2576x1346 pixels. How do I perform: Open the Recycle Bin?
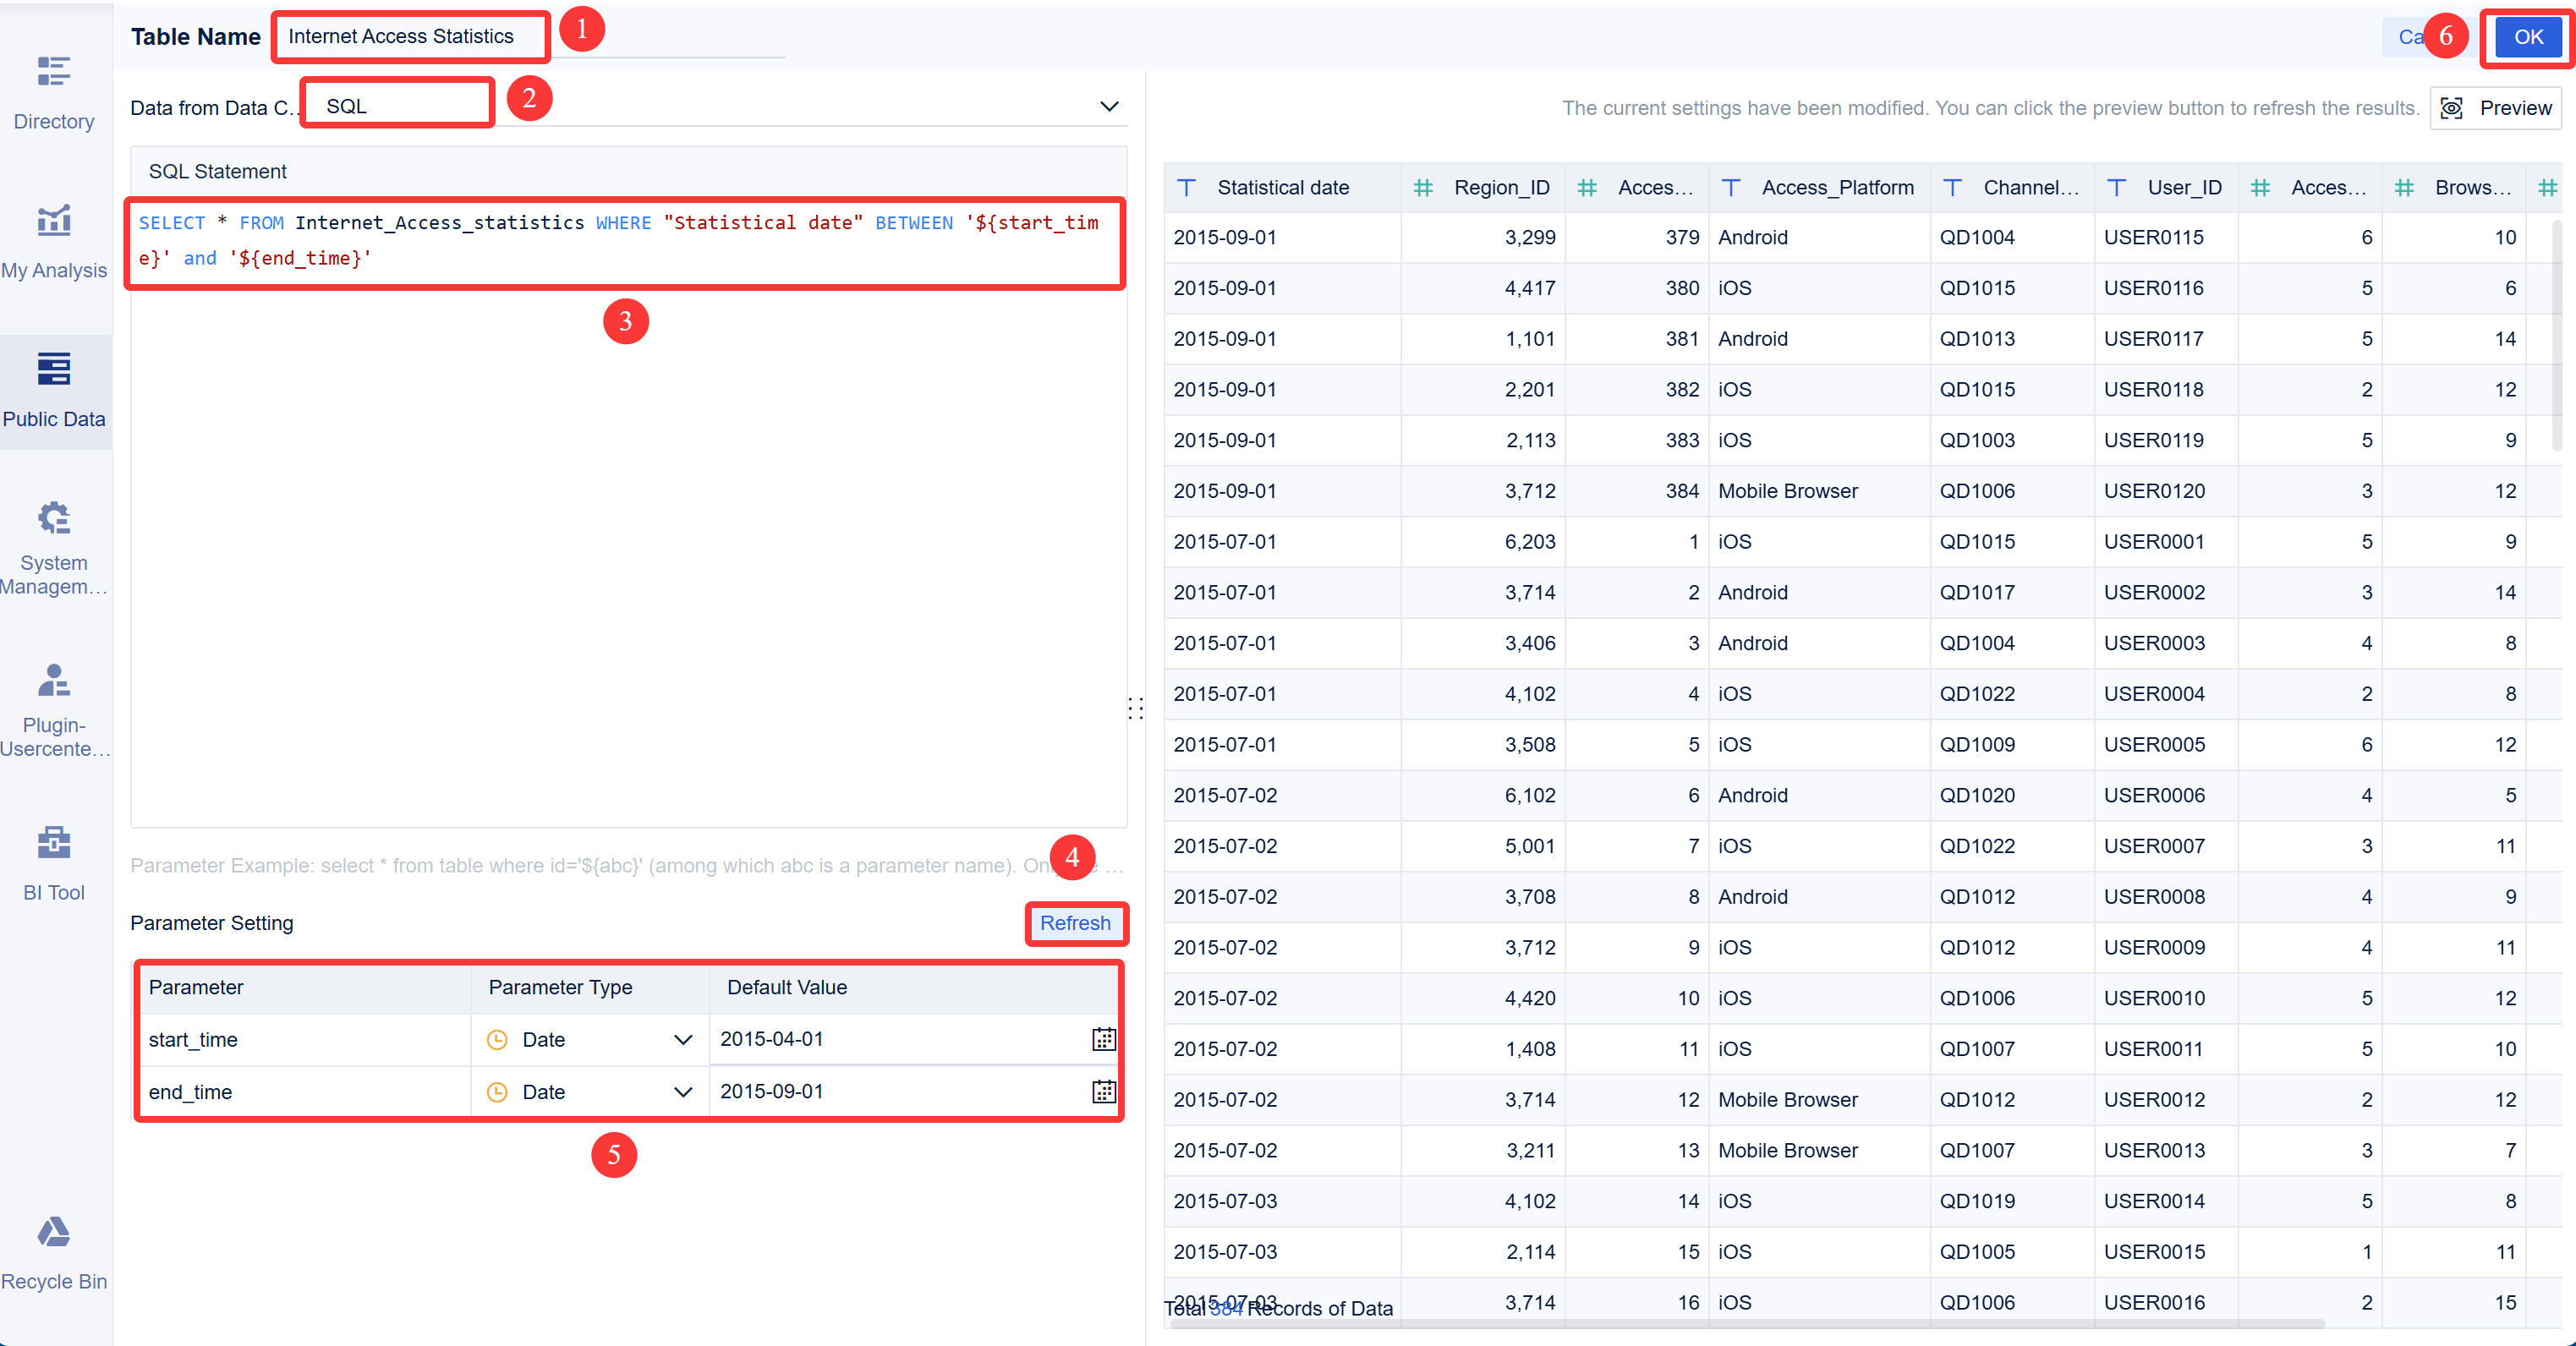click(x=54, y=1254)
